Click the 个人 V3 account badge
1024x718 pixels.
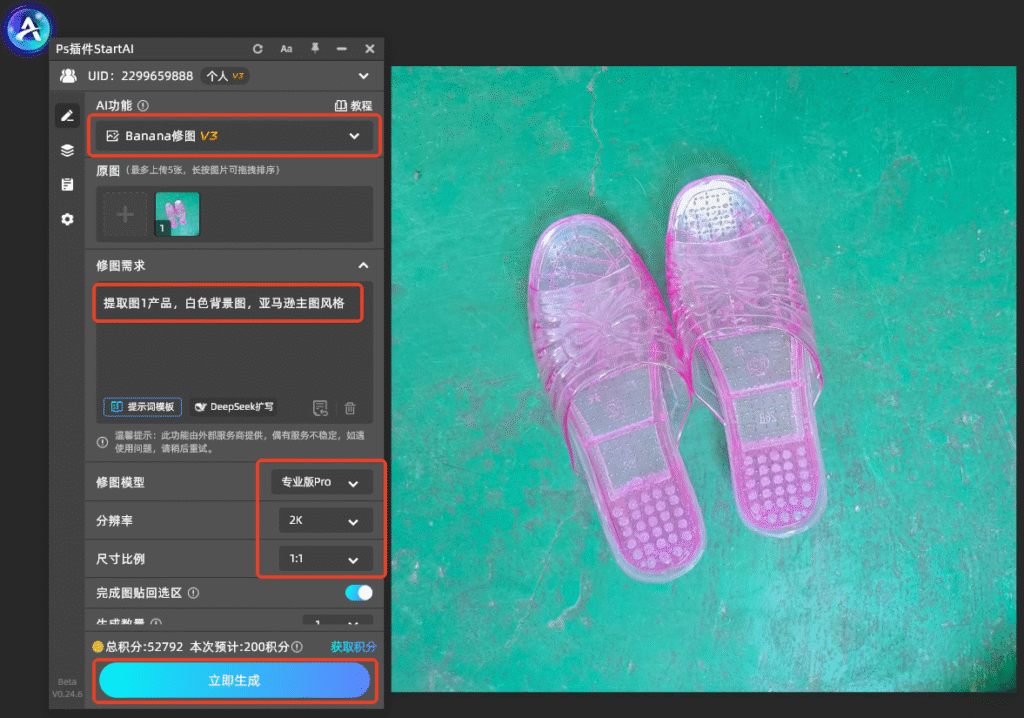(x=225, y=76)
